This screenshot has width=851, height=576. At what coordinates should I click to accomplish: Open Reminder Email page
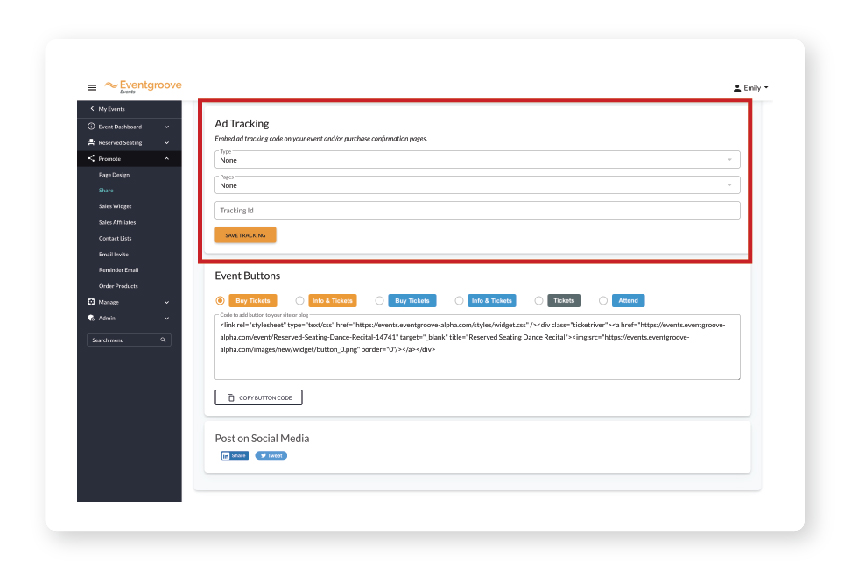coord(118,270)
